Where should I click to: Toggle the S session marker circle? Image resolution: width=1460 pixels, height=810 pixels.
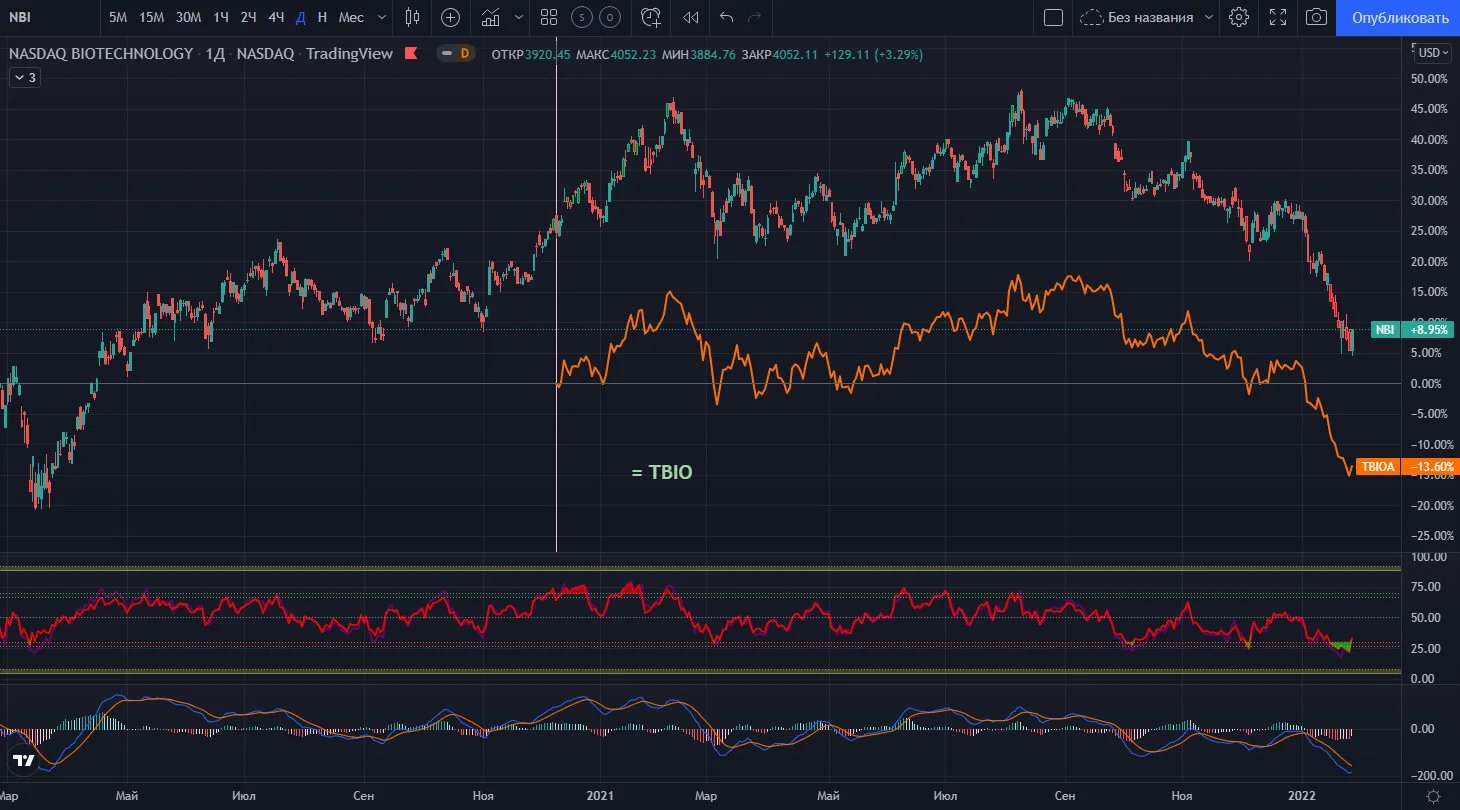coord(581,17)
